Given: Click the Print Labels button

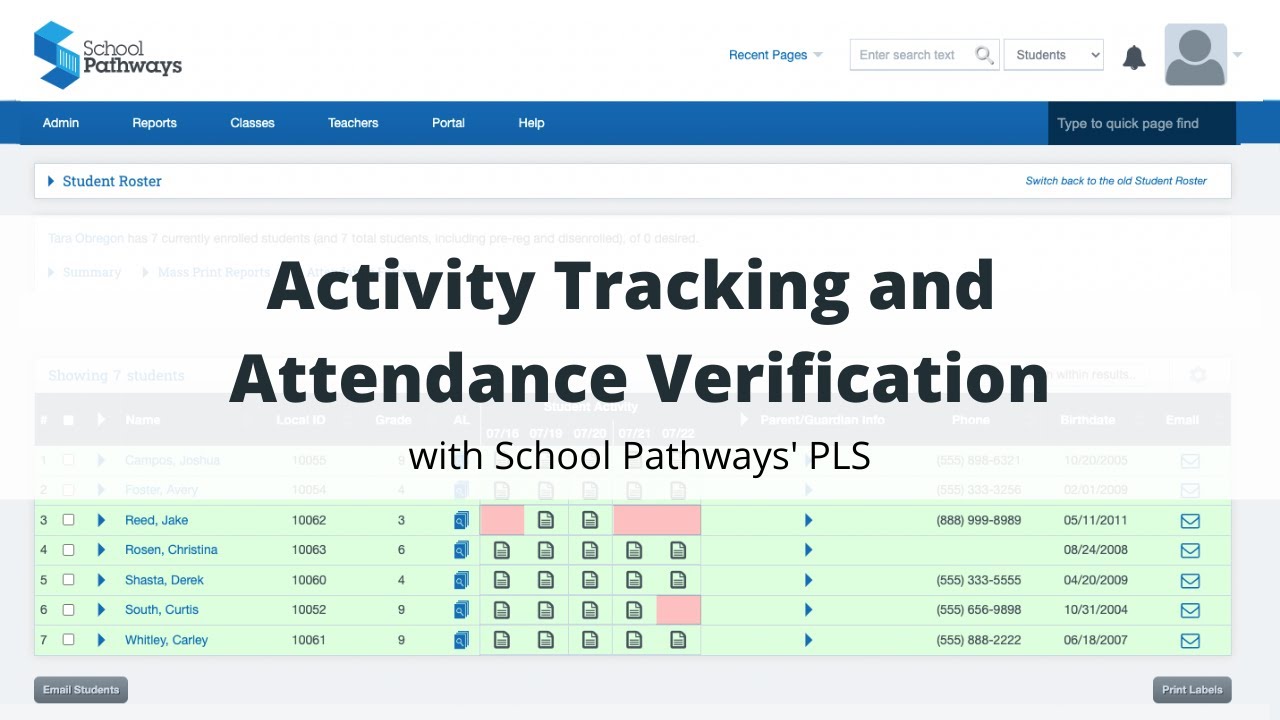Looking at the screenshot, I should 1192,690.
